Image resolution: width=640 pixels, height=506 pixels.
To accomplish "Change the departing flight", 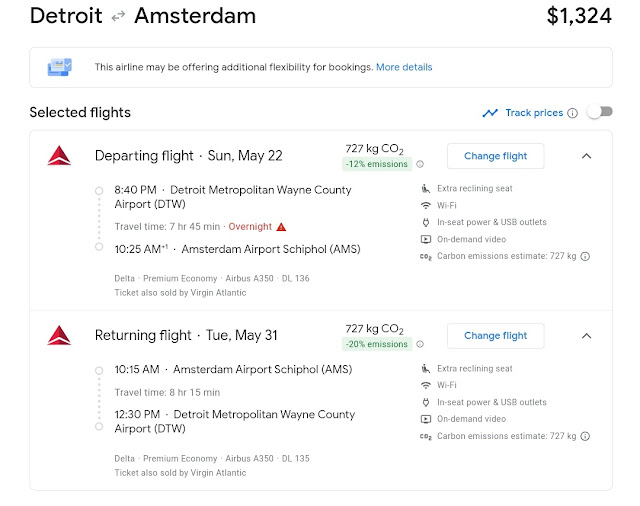I will tap(495, 156).
